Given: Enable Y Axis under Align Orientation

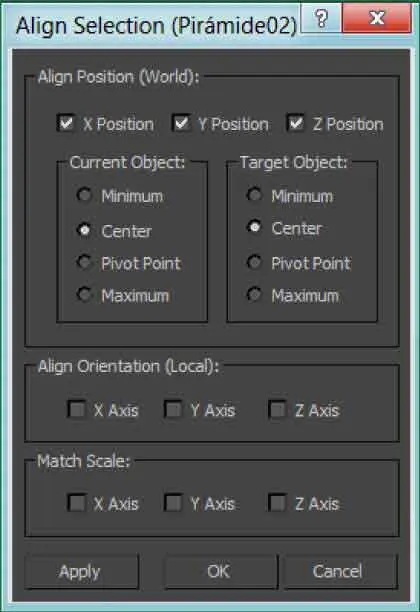Looking at the screenshot, I should [173, 409].
